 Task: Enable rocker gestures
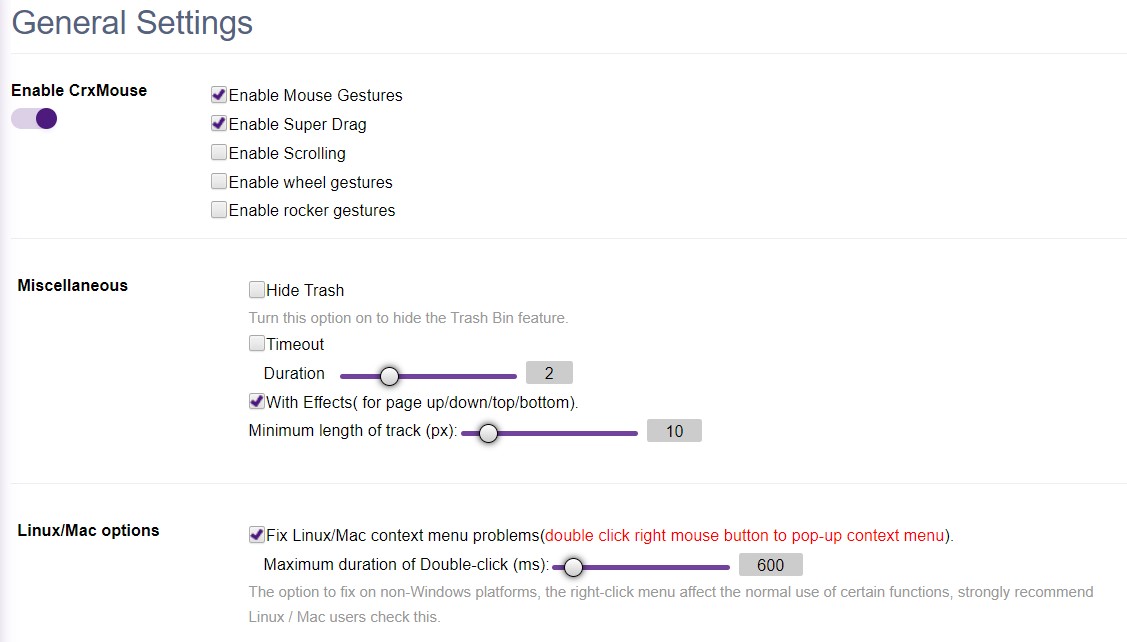(x=218, y=210)
